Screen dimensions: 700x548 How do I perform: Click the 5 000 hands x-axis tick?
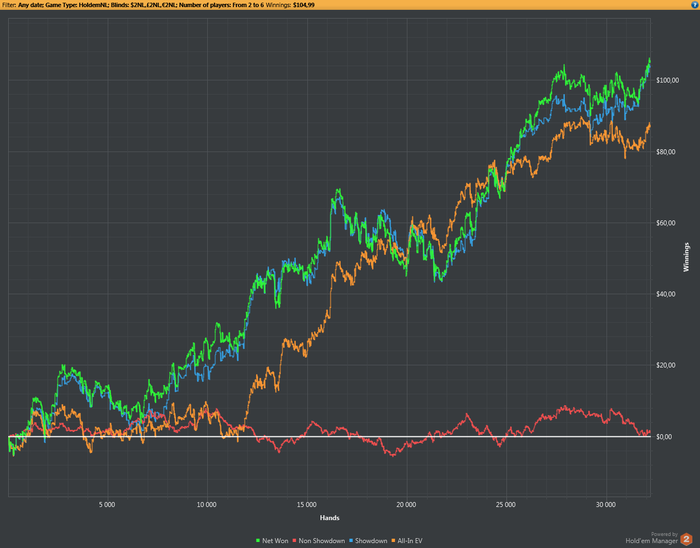108,504
